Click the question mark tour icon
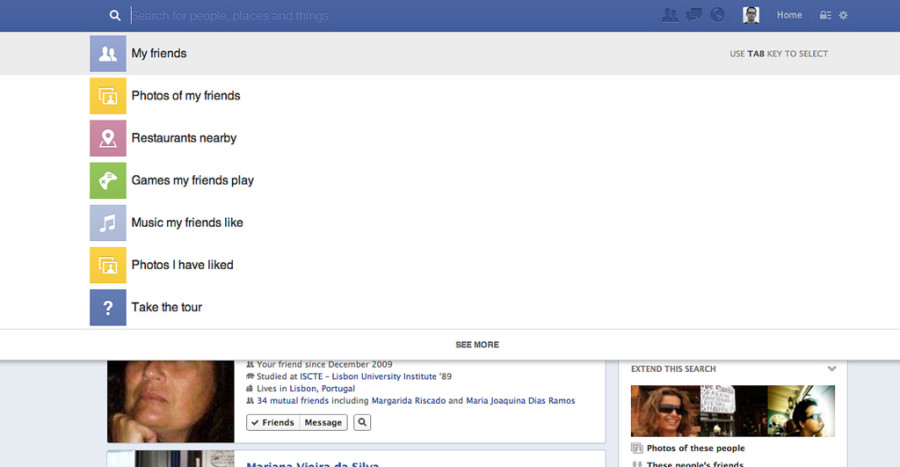900x467 pixels. [108, 307]
